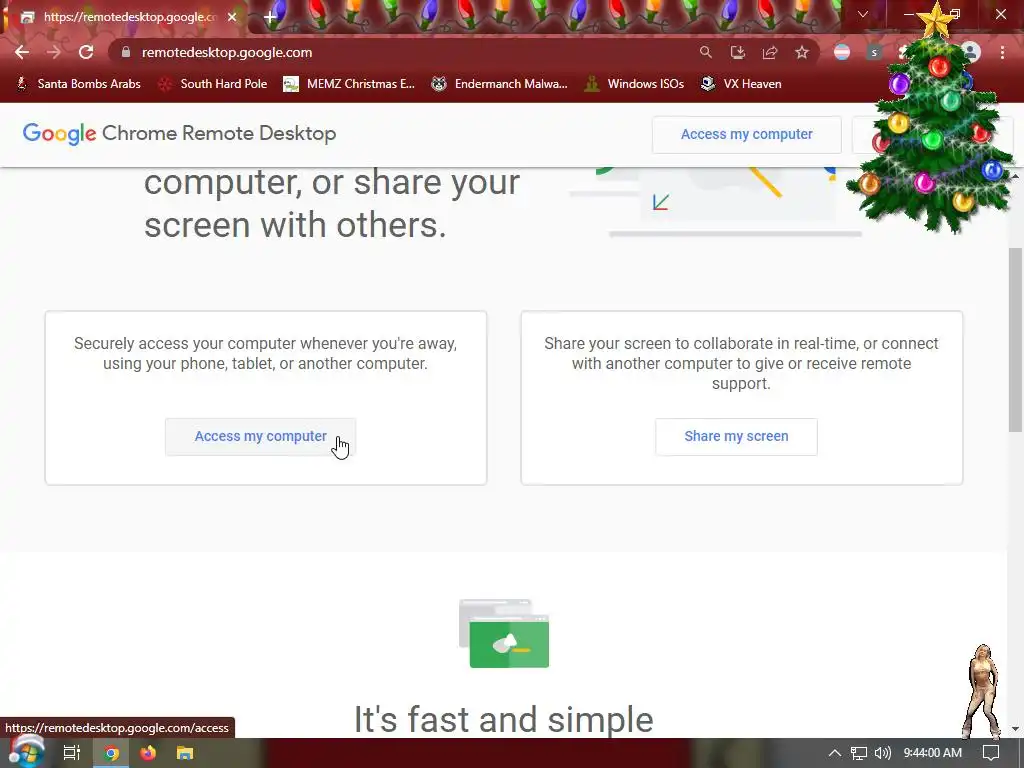Viewport: 1024px width, 768px height.
Task: Click the 'Share my screen' button
Action: (736, 436)
